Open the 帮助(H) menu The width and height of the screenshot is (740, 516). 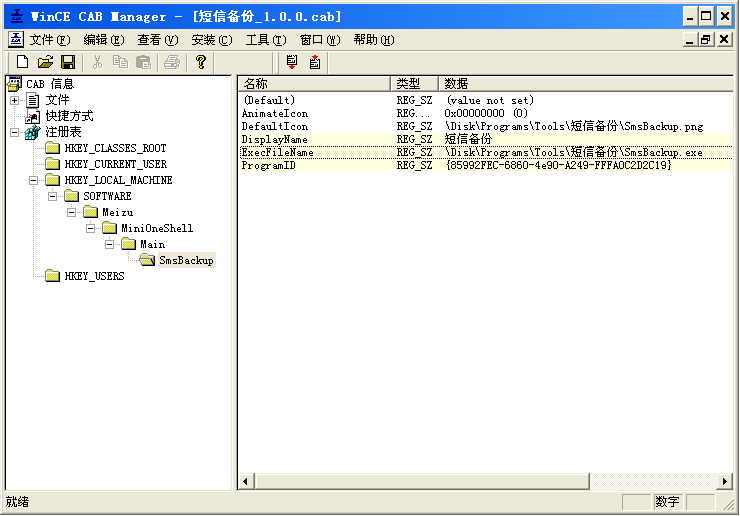[x=374, y=40]
